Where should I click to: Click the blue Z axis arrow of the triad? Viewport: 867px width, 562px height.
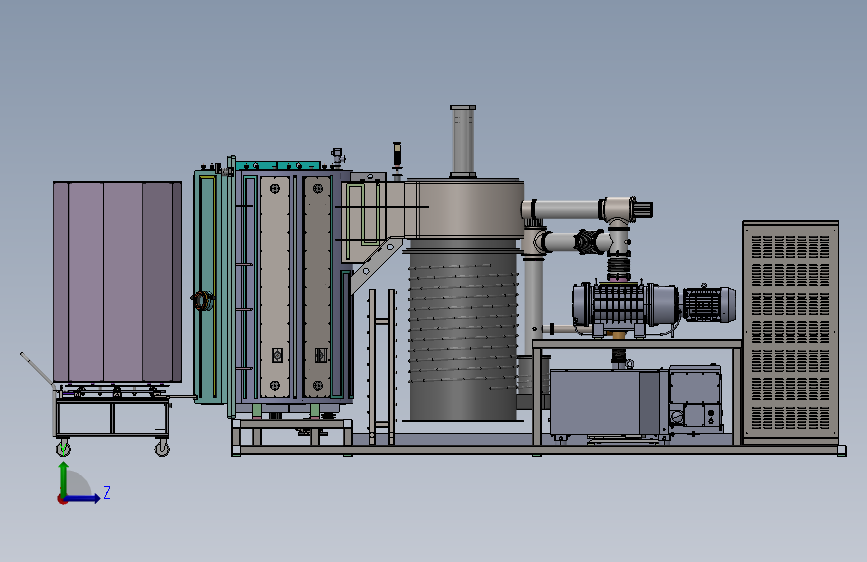click(x=83, y=498)
